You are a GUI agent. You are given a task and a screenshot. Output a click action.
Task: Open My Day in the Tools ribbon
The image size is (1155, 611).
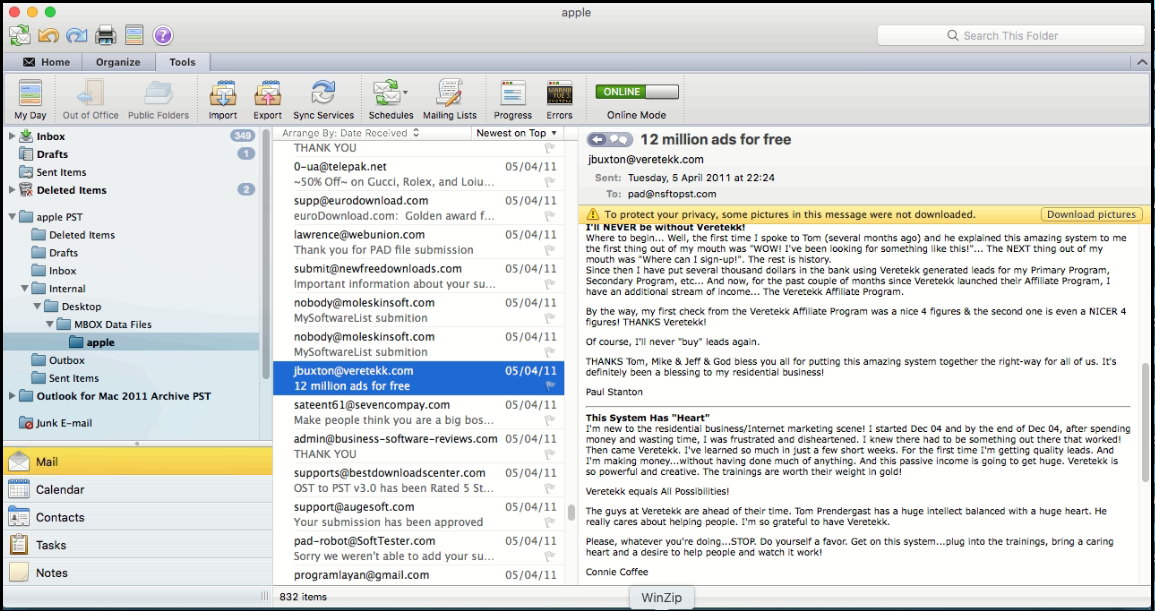click(30, 99)
